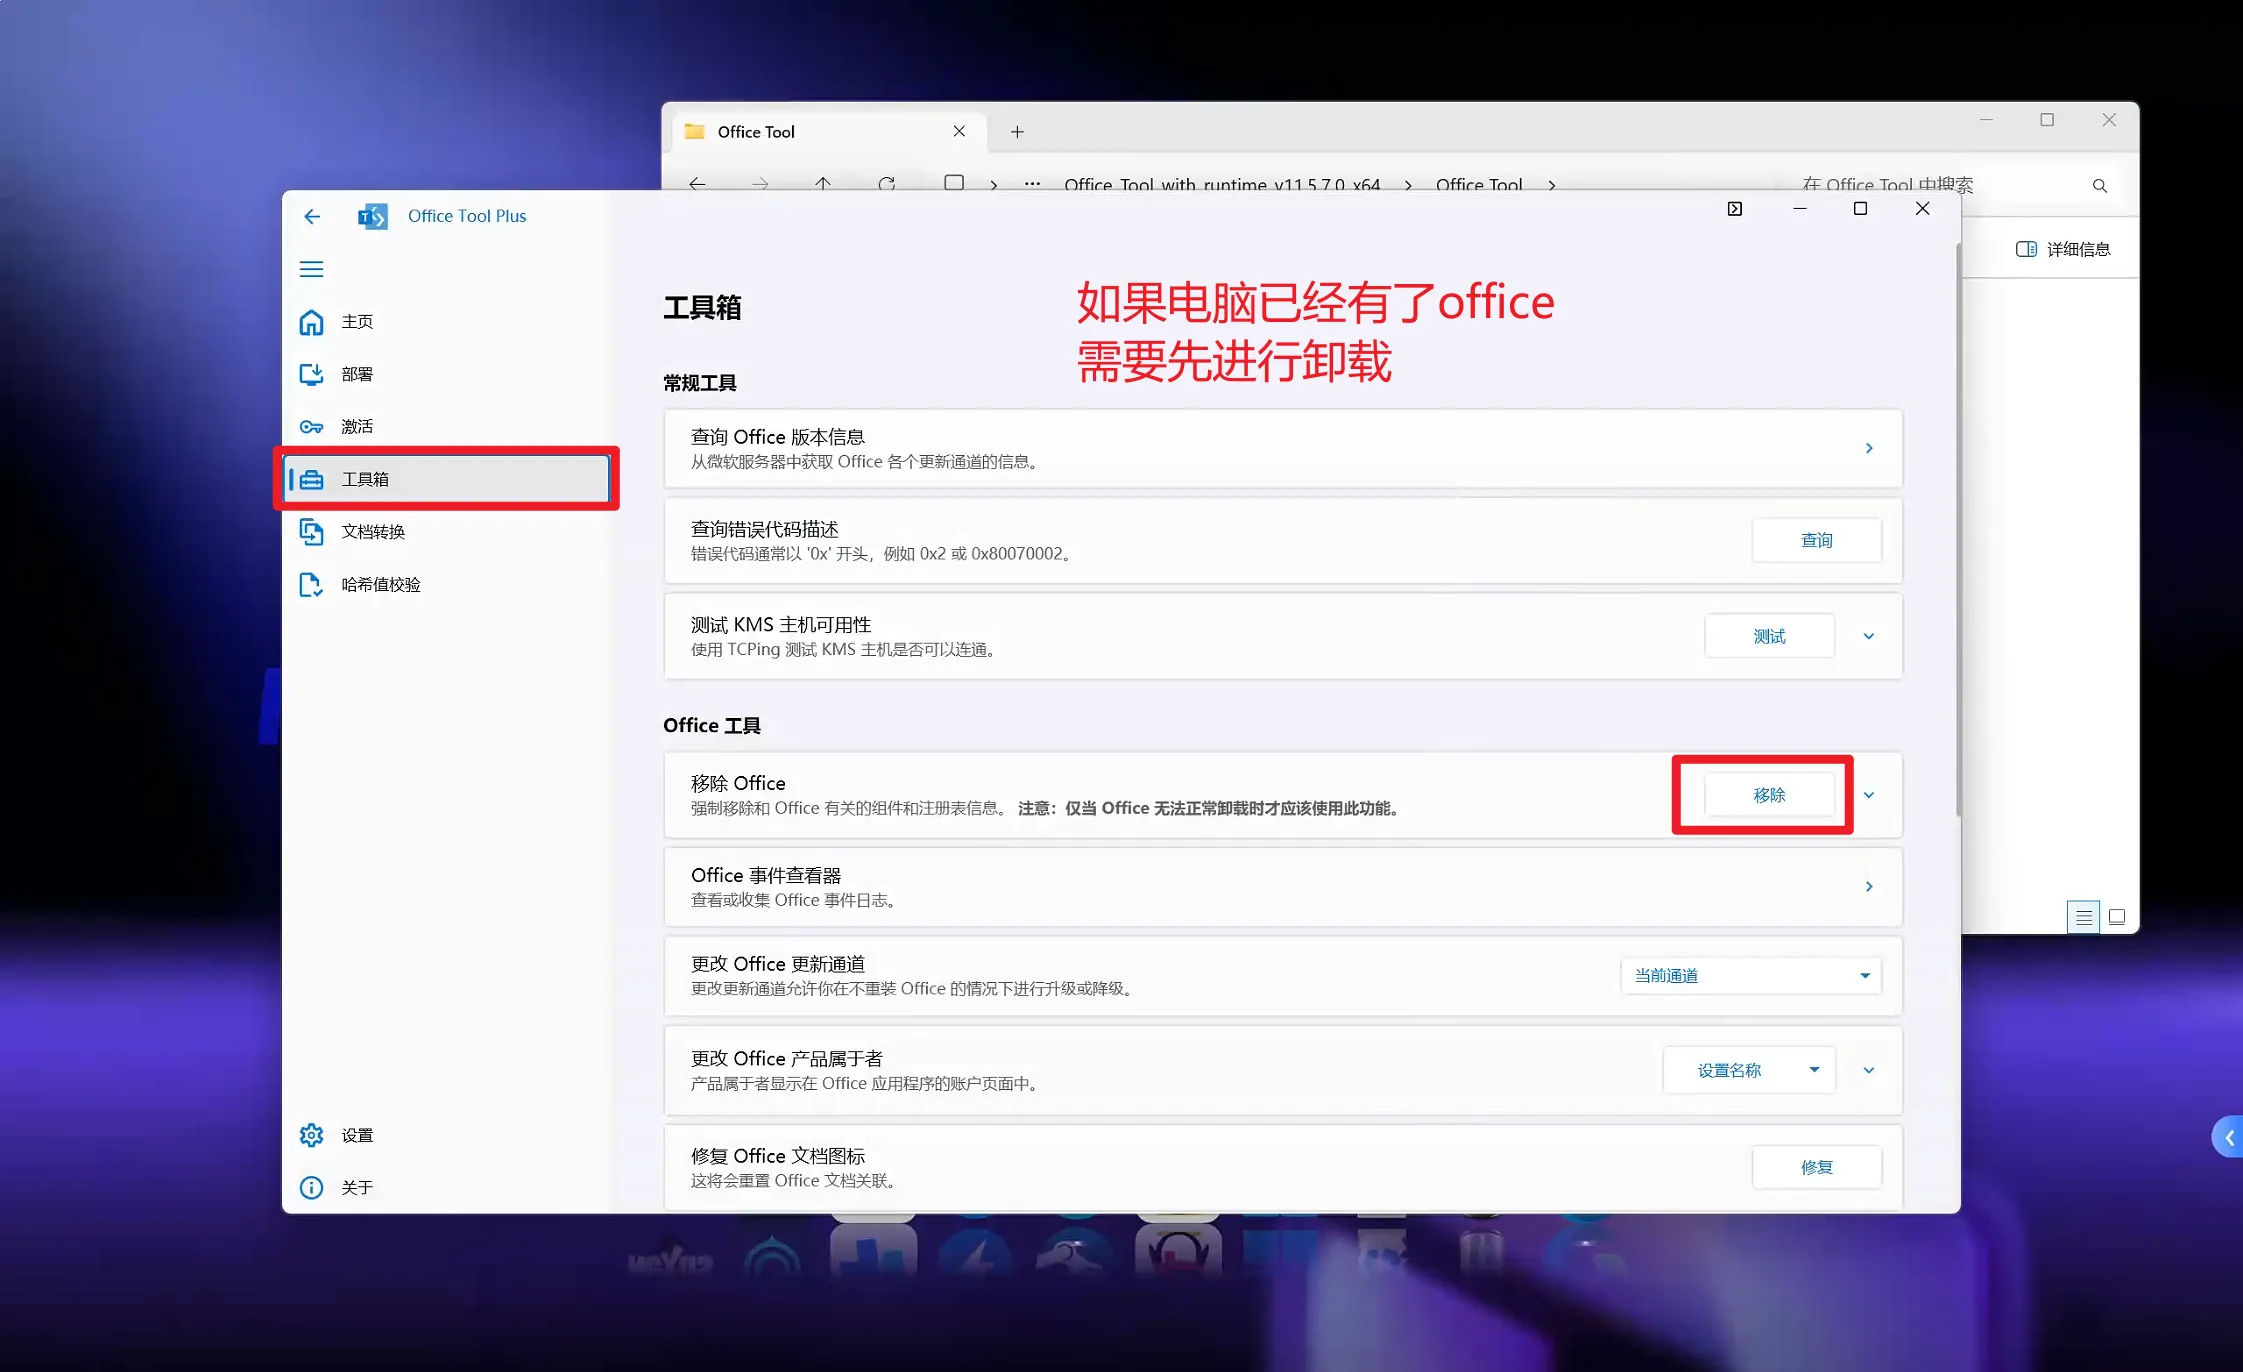Add a new tab in File Explorer
Screen dimensions: 2243x1372
[x=1017, y=132]
